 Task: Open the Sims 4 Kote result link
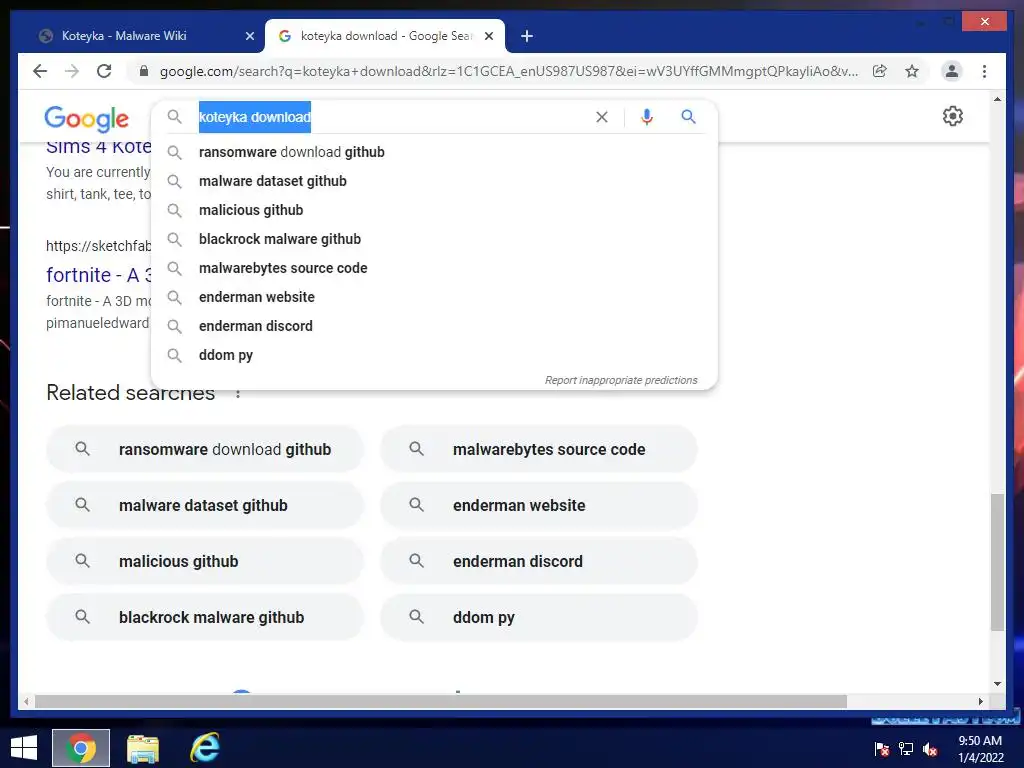point(98,148)
